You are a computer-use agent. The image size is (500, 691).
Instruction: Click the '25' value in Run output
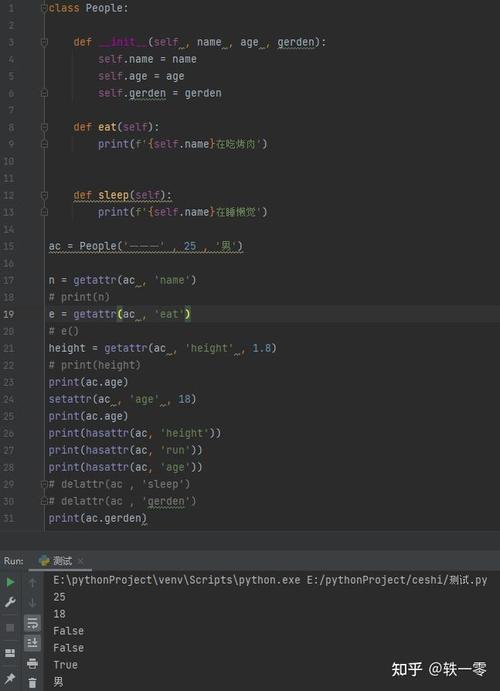pyautogui.click(x=59, y=597)
